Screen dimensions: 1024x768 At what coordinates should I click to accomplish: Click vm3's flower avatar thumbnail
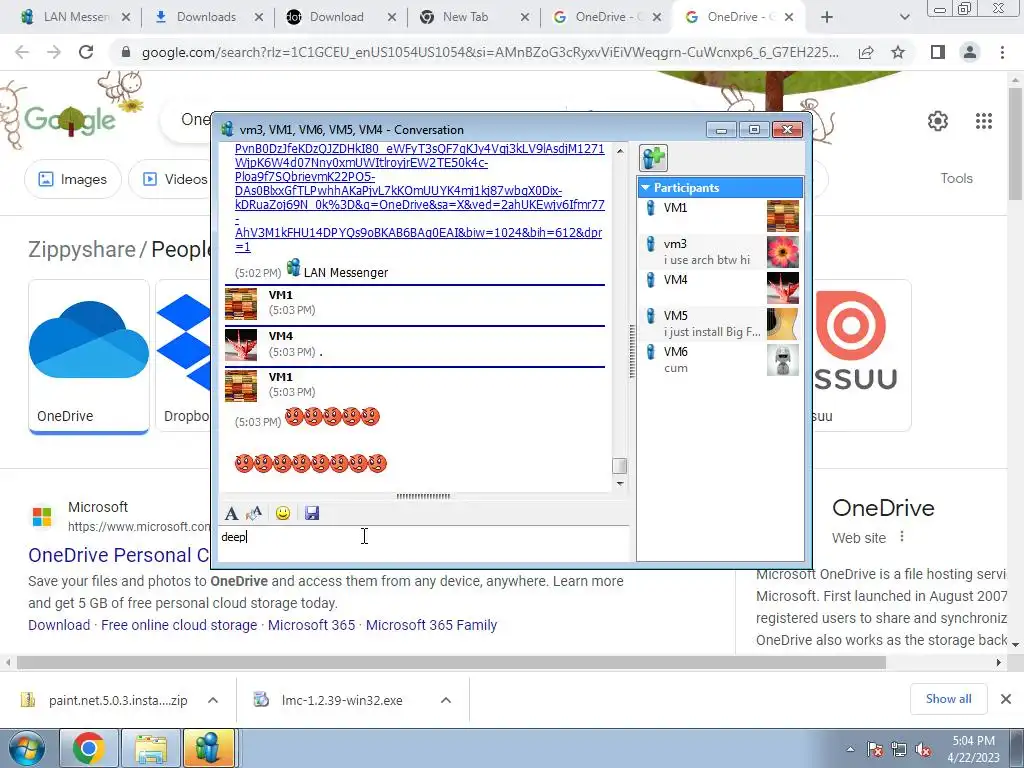782,252
